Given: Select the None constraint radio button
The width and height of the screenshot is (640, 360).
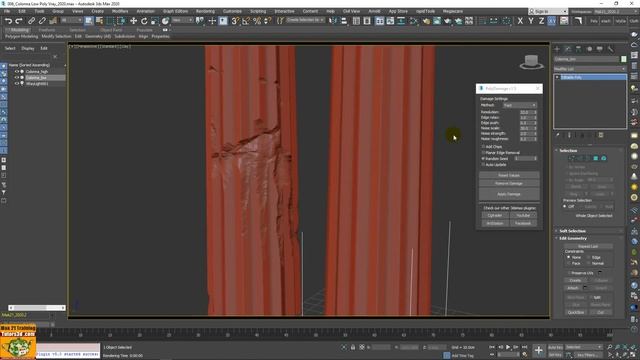Looking at the screenshot, I should [x=569, y=258].
